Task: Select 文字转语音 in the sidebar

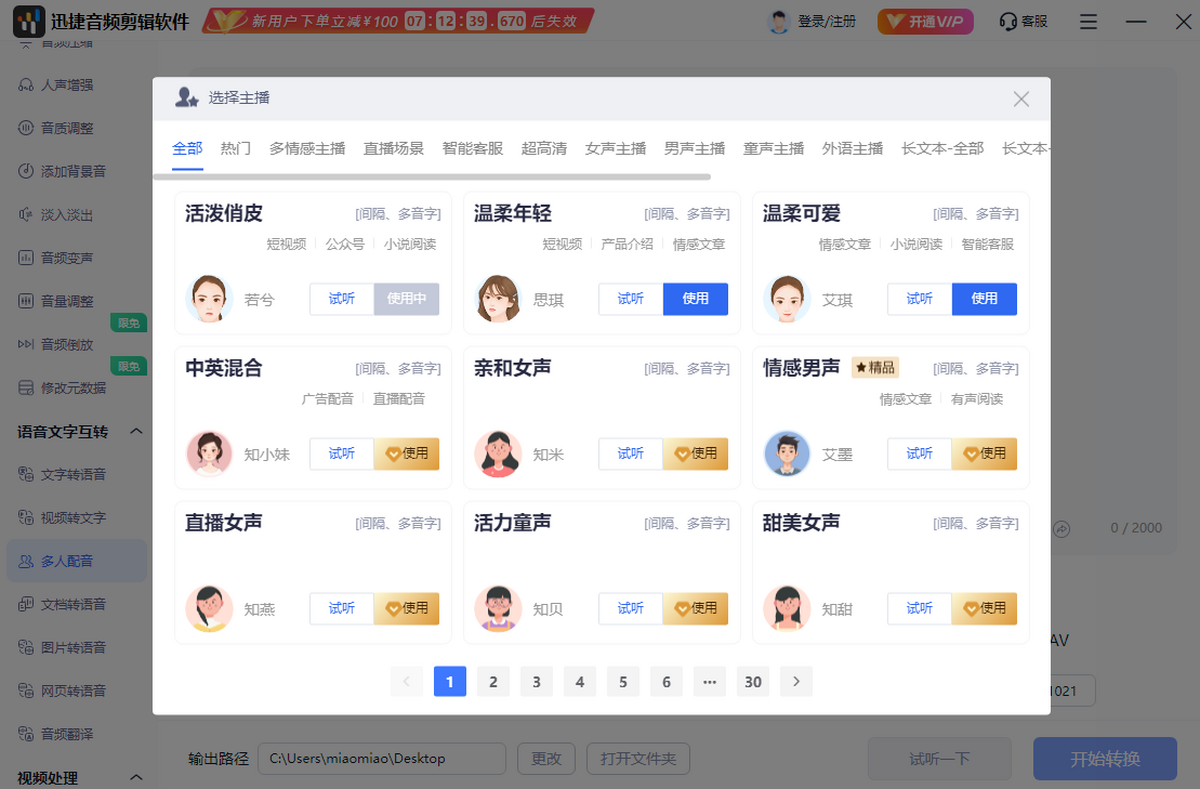Action: pos(73,474)
